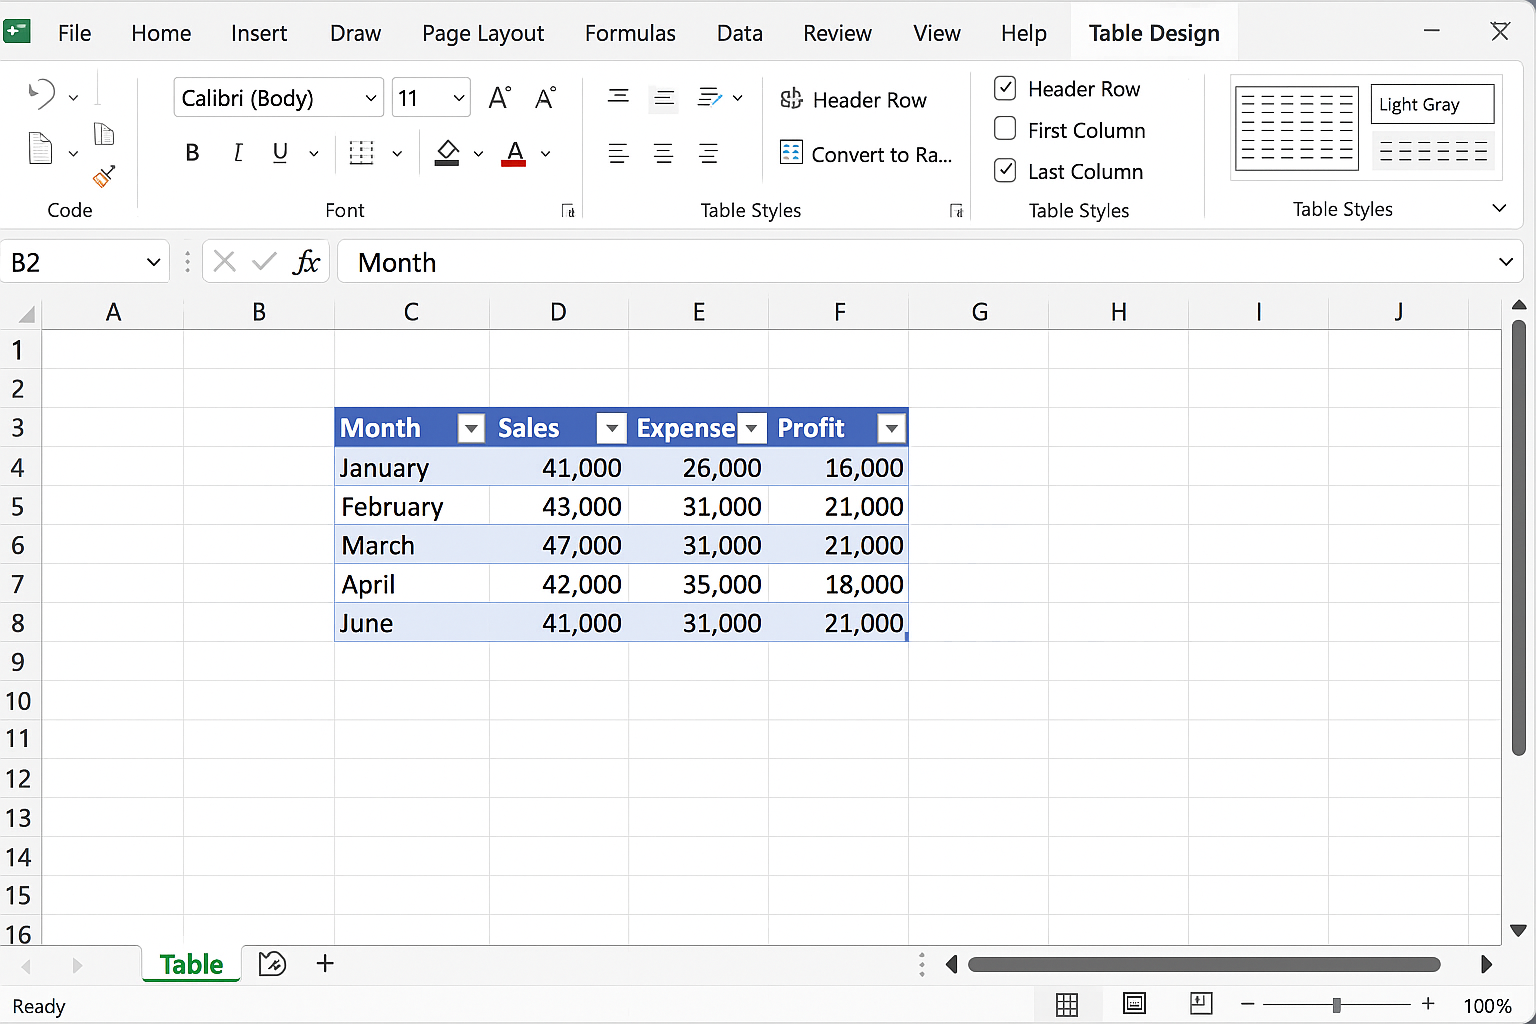Click the Align Right icon

pyautogui.click(x=708, y=153)
